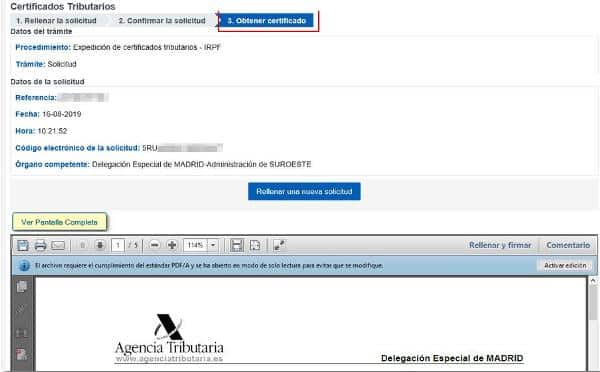The width and height of the screenshot is (600, 372).
Task: Click the 'Referencia:' label
Action: [x=36, y=98]
